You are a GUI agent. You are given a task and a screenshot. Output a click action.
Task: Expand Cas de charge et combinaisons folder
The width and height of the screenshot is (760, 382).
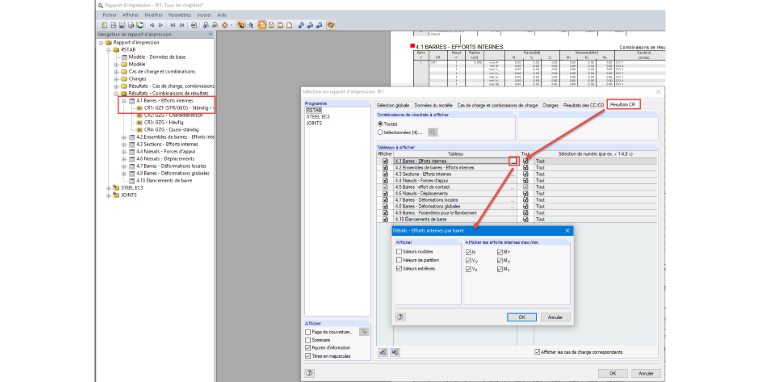click(116, 71)
